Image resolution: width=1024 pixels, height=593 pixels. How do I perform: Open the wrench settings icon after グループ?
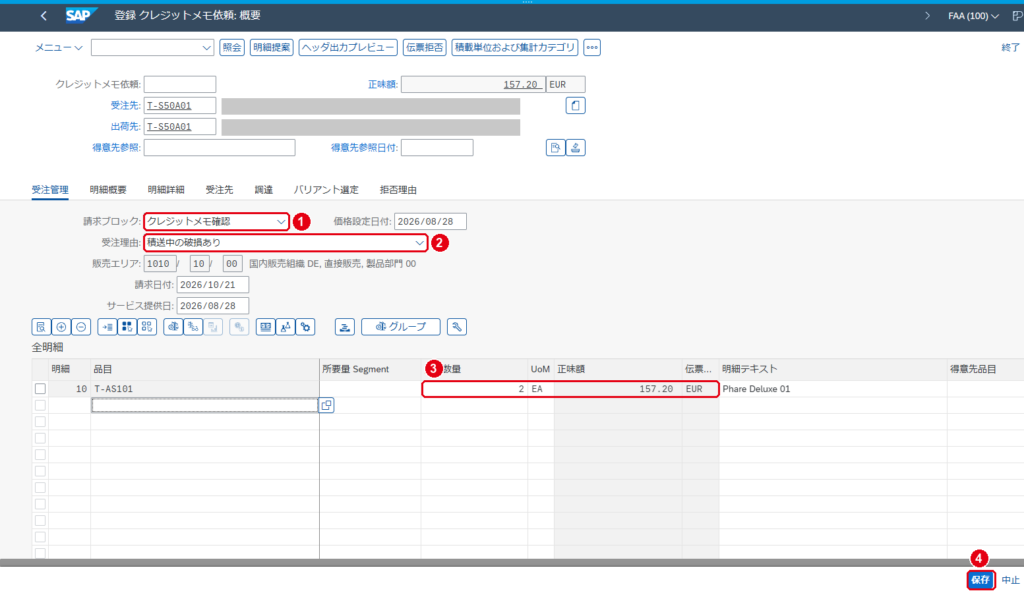click(456, 327)
